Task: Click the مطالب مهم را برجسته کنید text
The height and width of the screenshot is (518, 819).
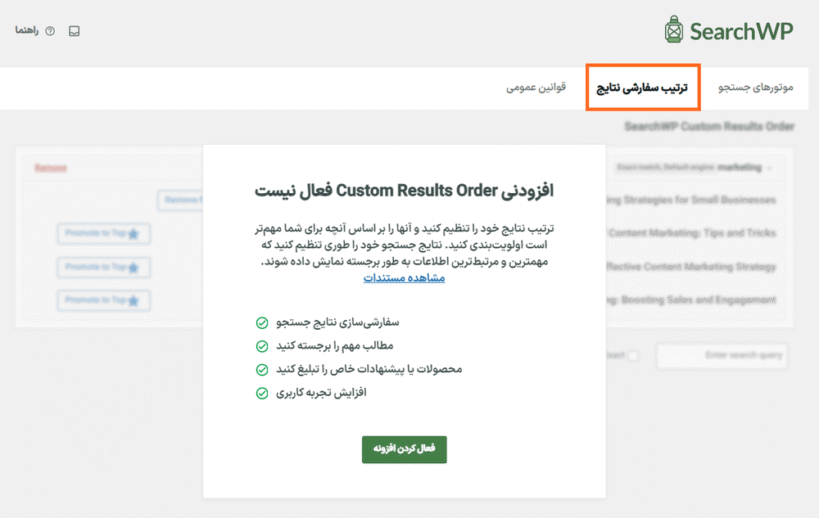Action: point(335,346)
